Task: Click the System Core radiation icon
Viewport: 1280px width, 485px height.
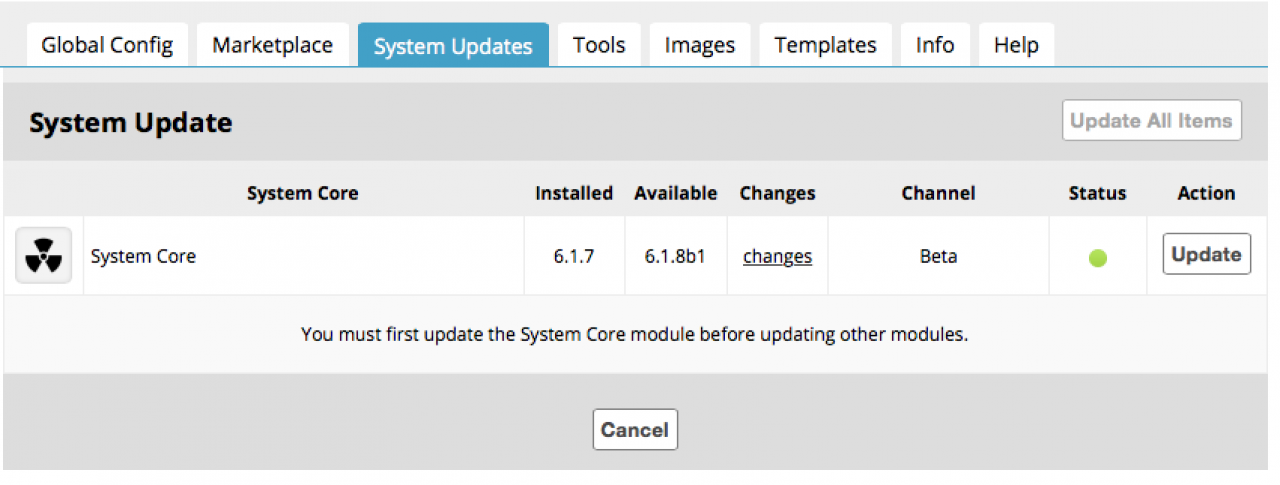Action: (x=43, y=256)
